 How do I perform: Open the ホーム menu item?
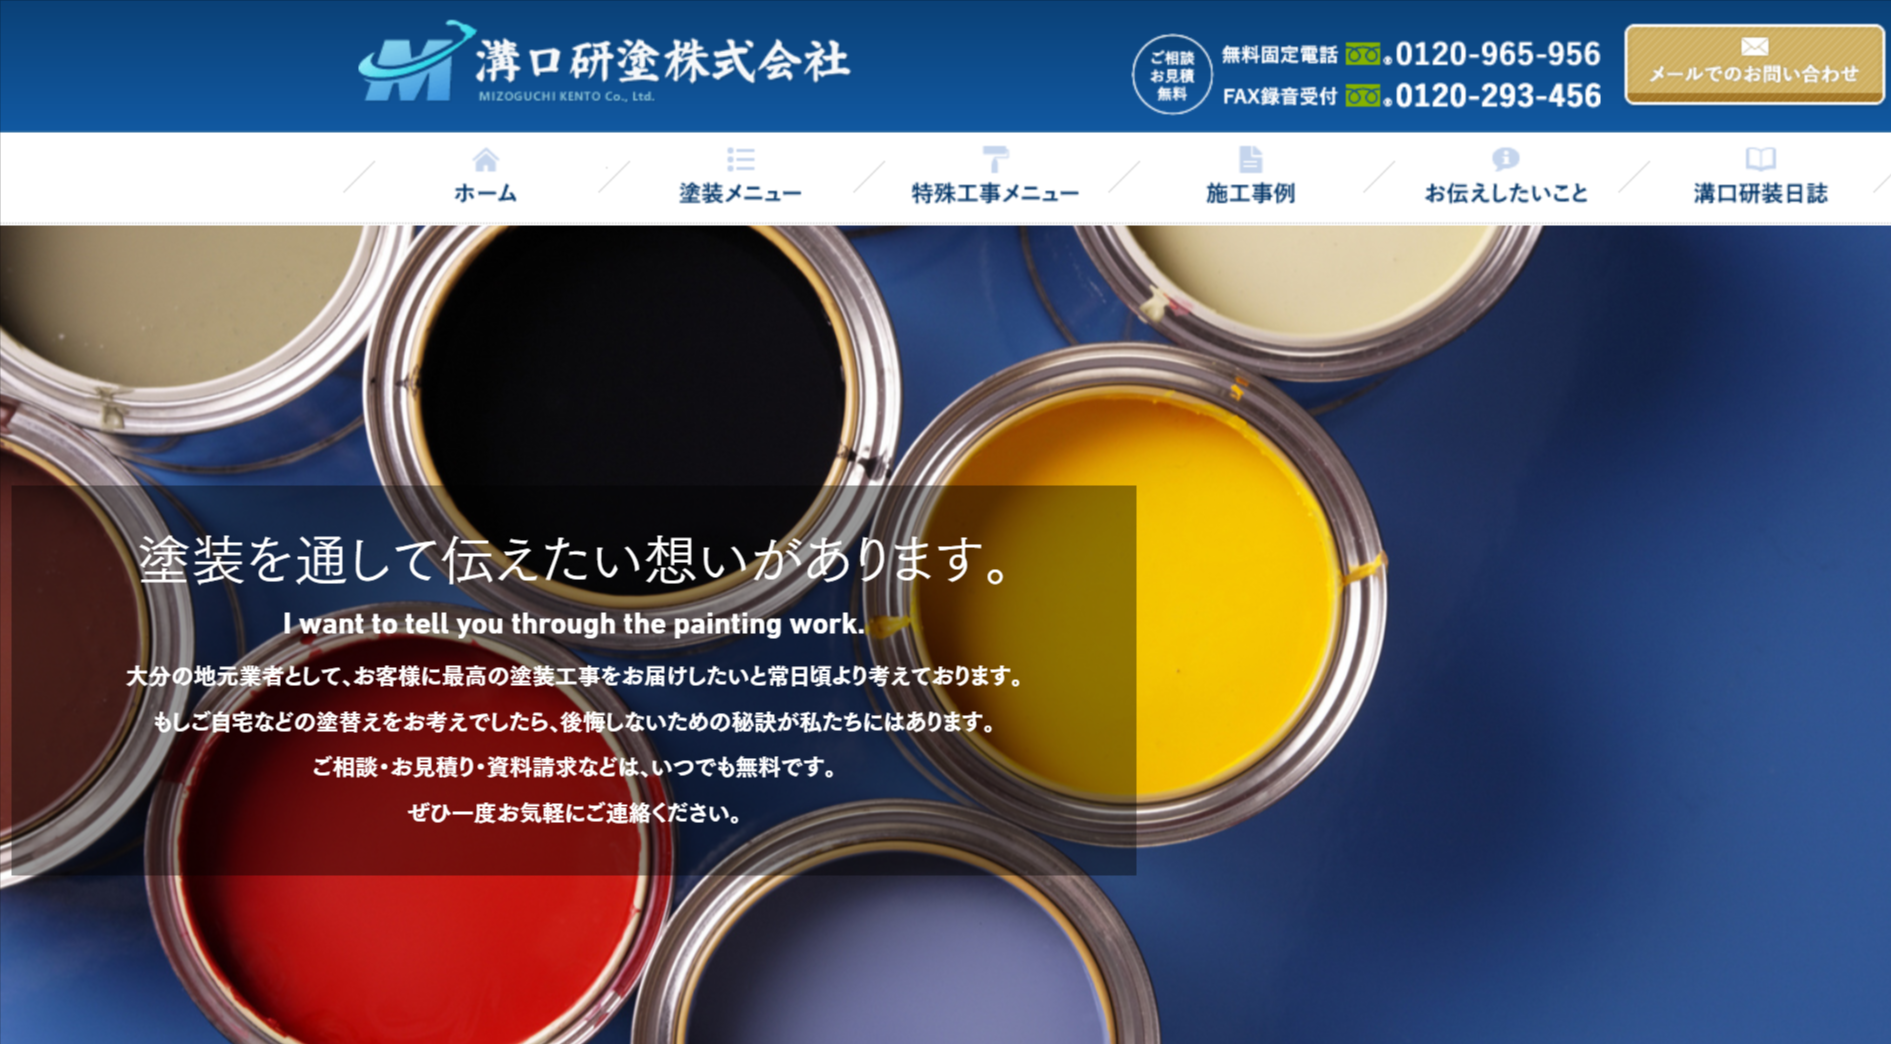pos(485,193)
